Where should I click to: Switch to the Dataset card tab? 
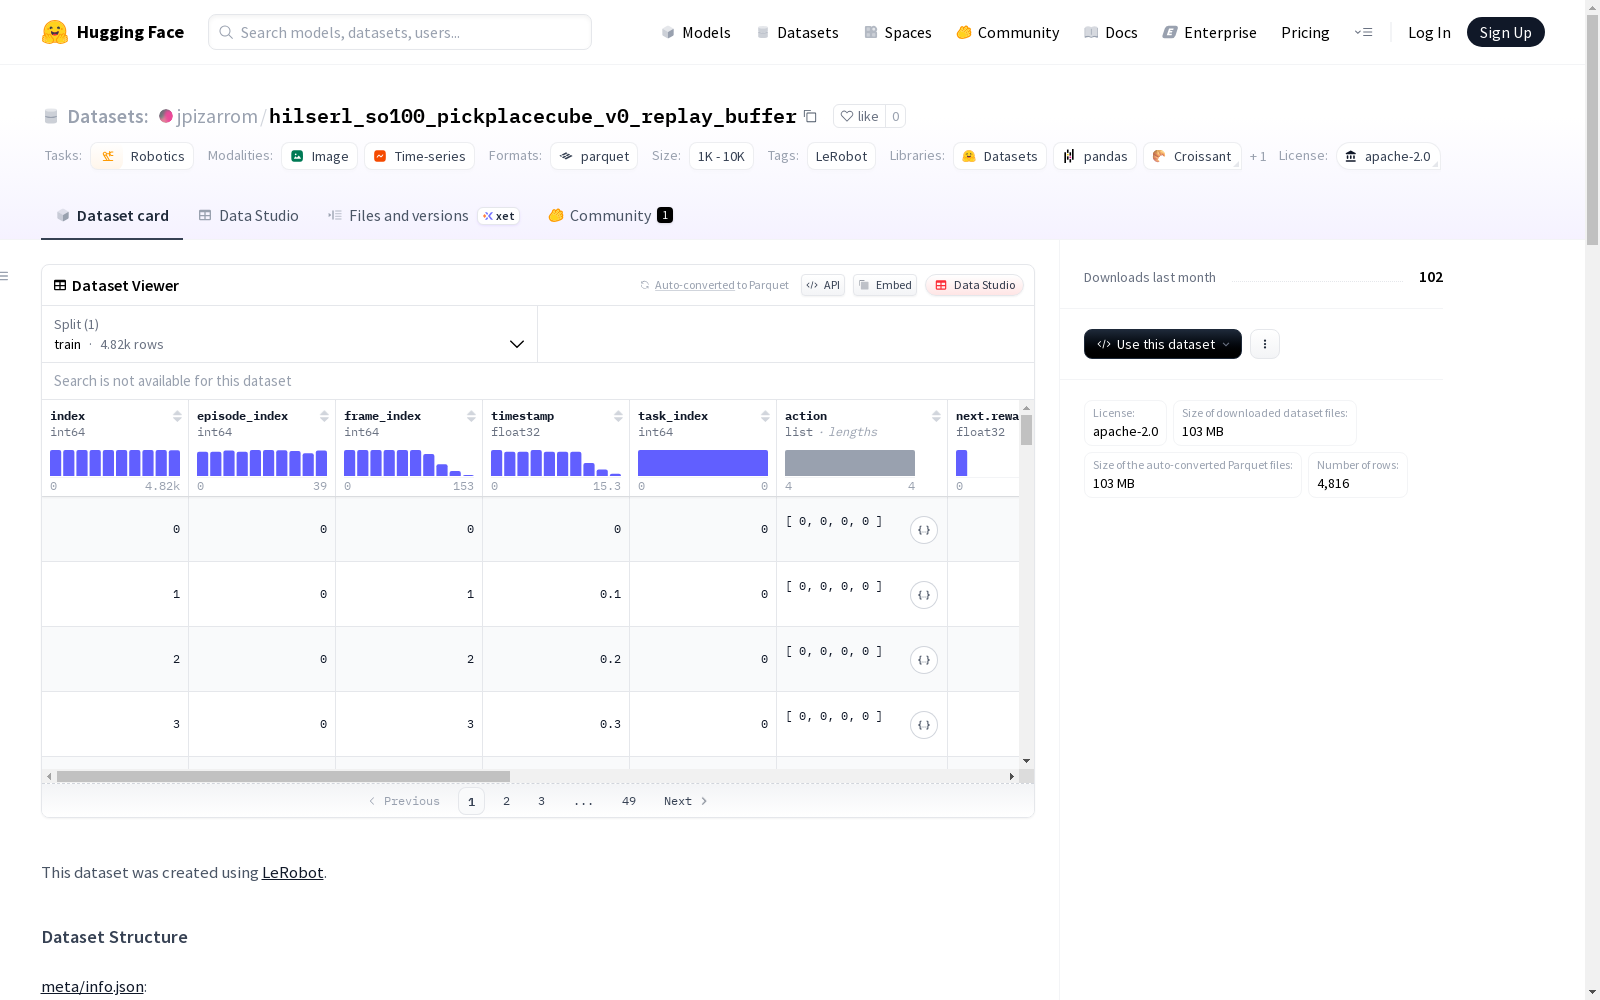(x=112, y=216)
